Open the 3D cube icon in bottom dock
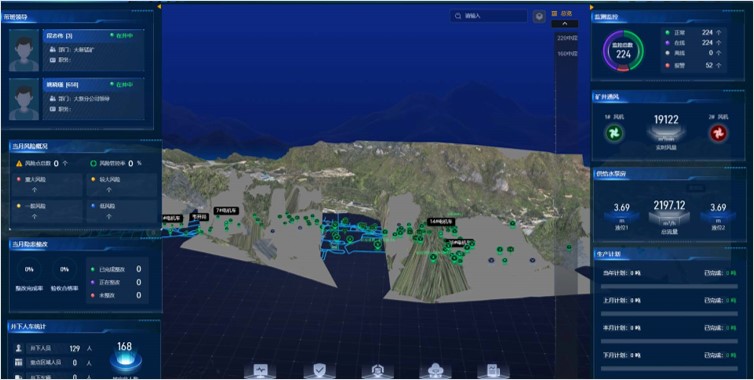The image size is (754, 380). (x=378, y=370)
